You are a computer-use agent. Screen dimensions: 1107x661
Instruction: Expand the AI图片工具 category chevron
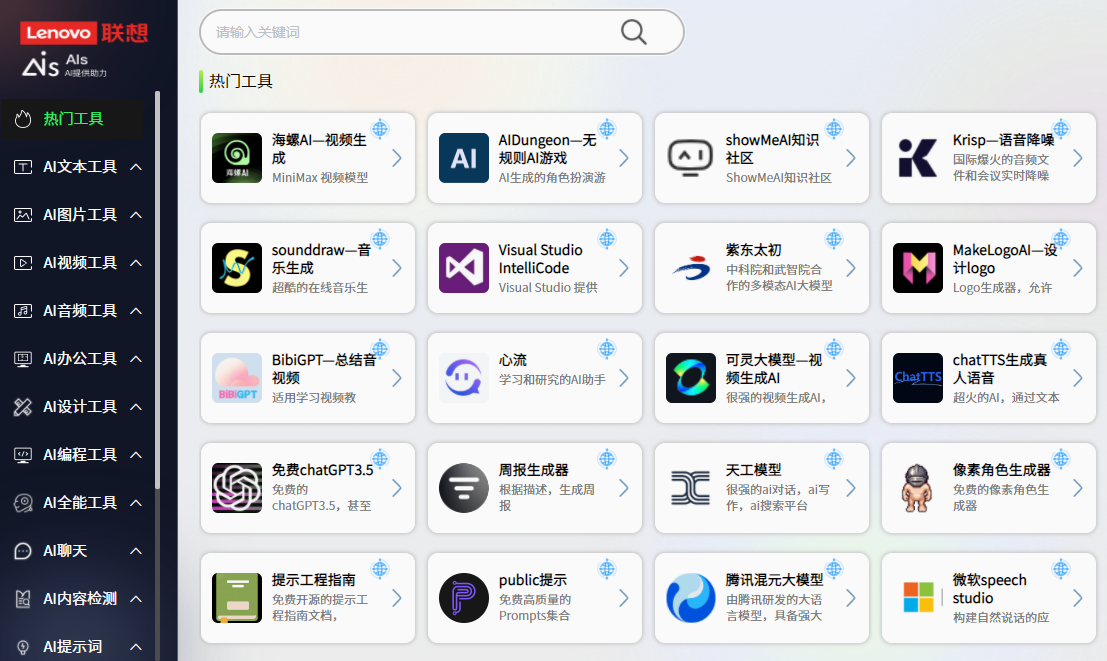136,215
